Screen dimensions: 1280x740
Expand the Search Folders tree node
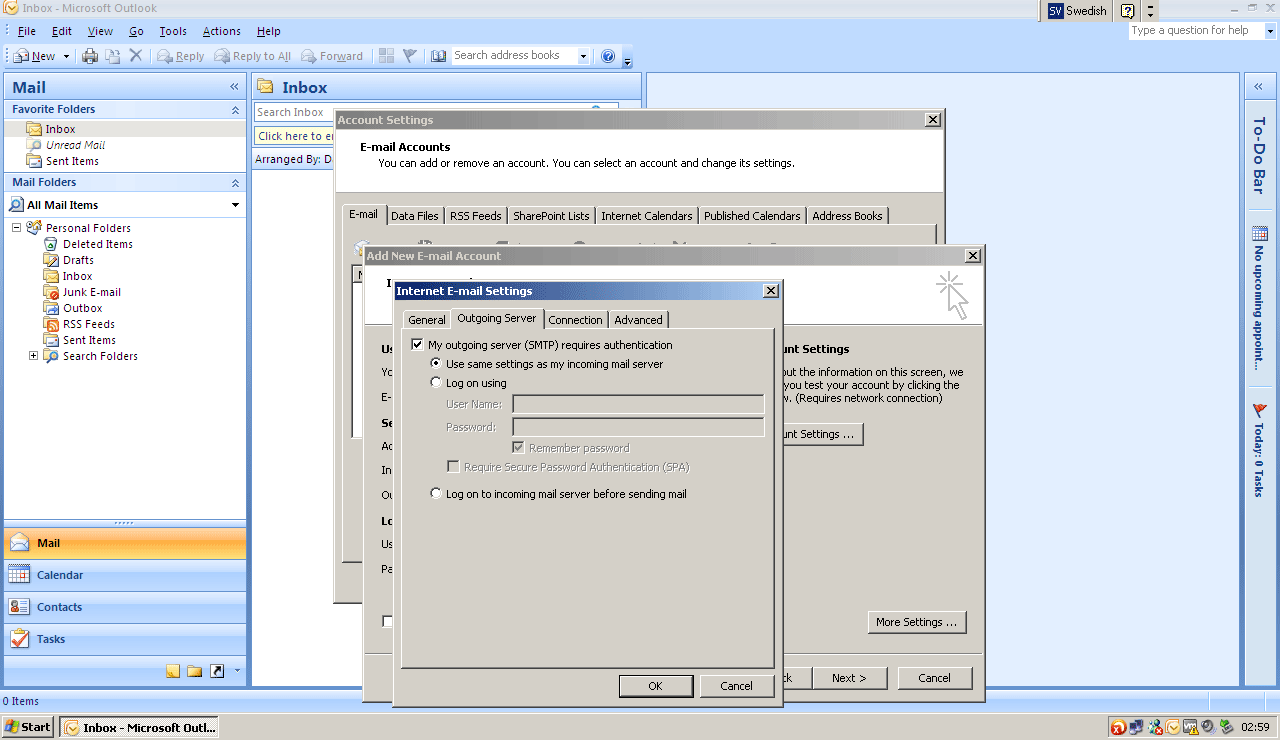[33, 356]
